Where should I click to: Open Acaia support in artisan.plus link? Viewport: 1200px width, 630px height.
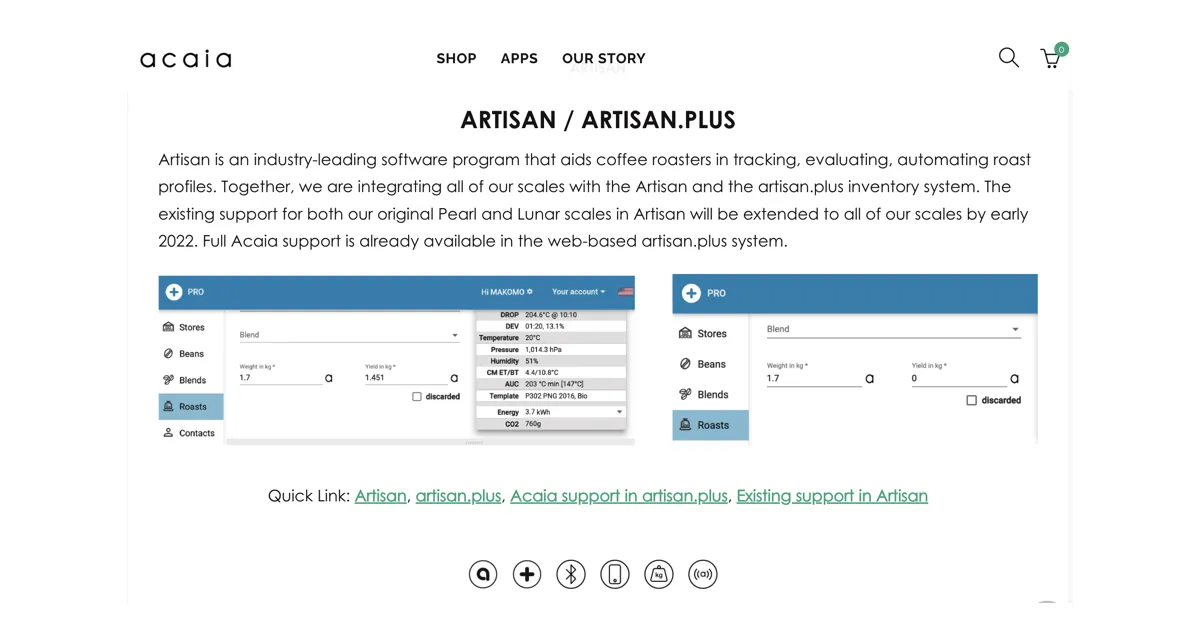coord(618,496)
